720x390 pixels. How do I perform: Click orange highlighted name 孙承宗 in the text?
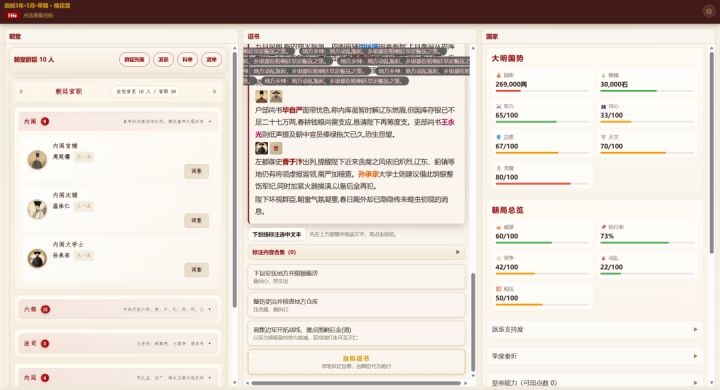tap(368, 174)
